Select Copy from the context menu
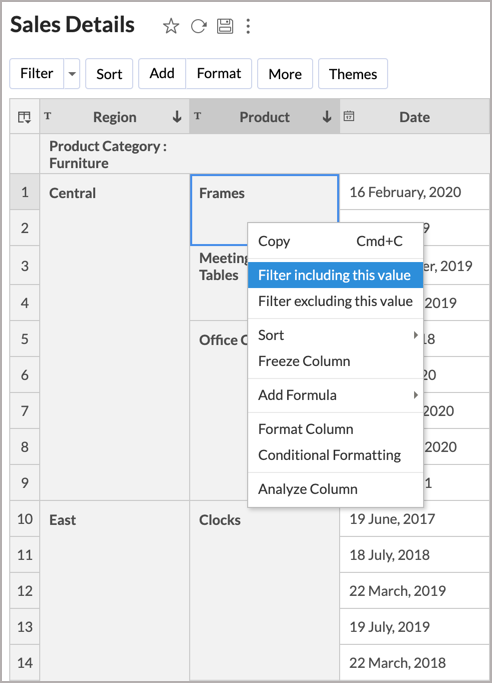The width and height of the screenshot is (492, 683). 335,241
